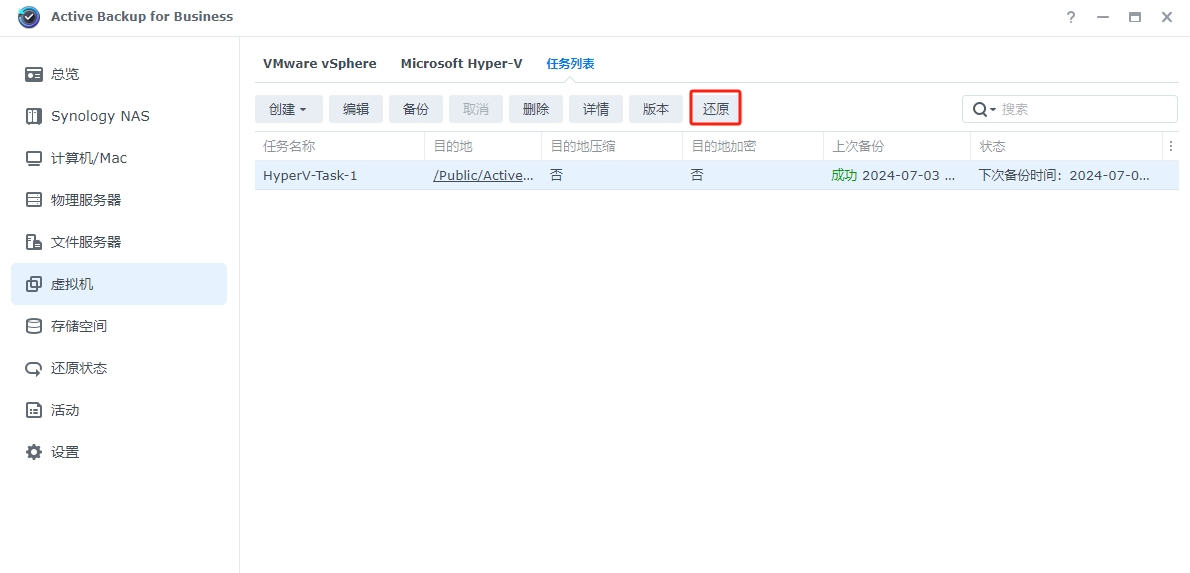
Task: Switch to Microsoft Hyper-V tab
Action: [461, 63]
